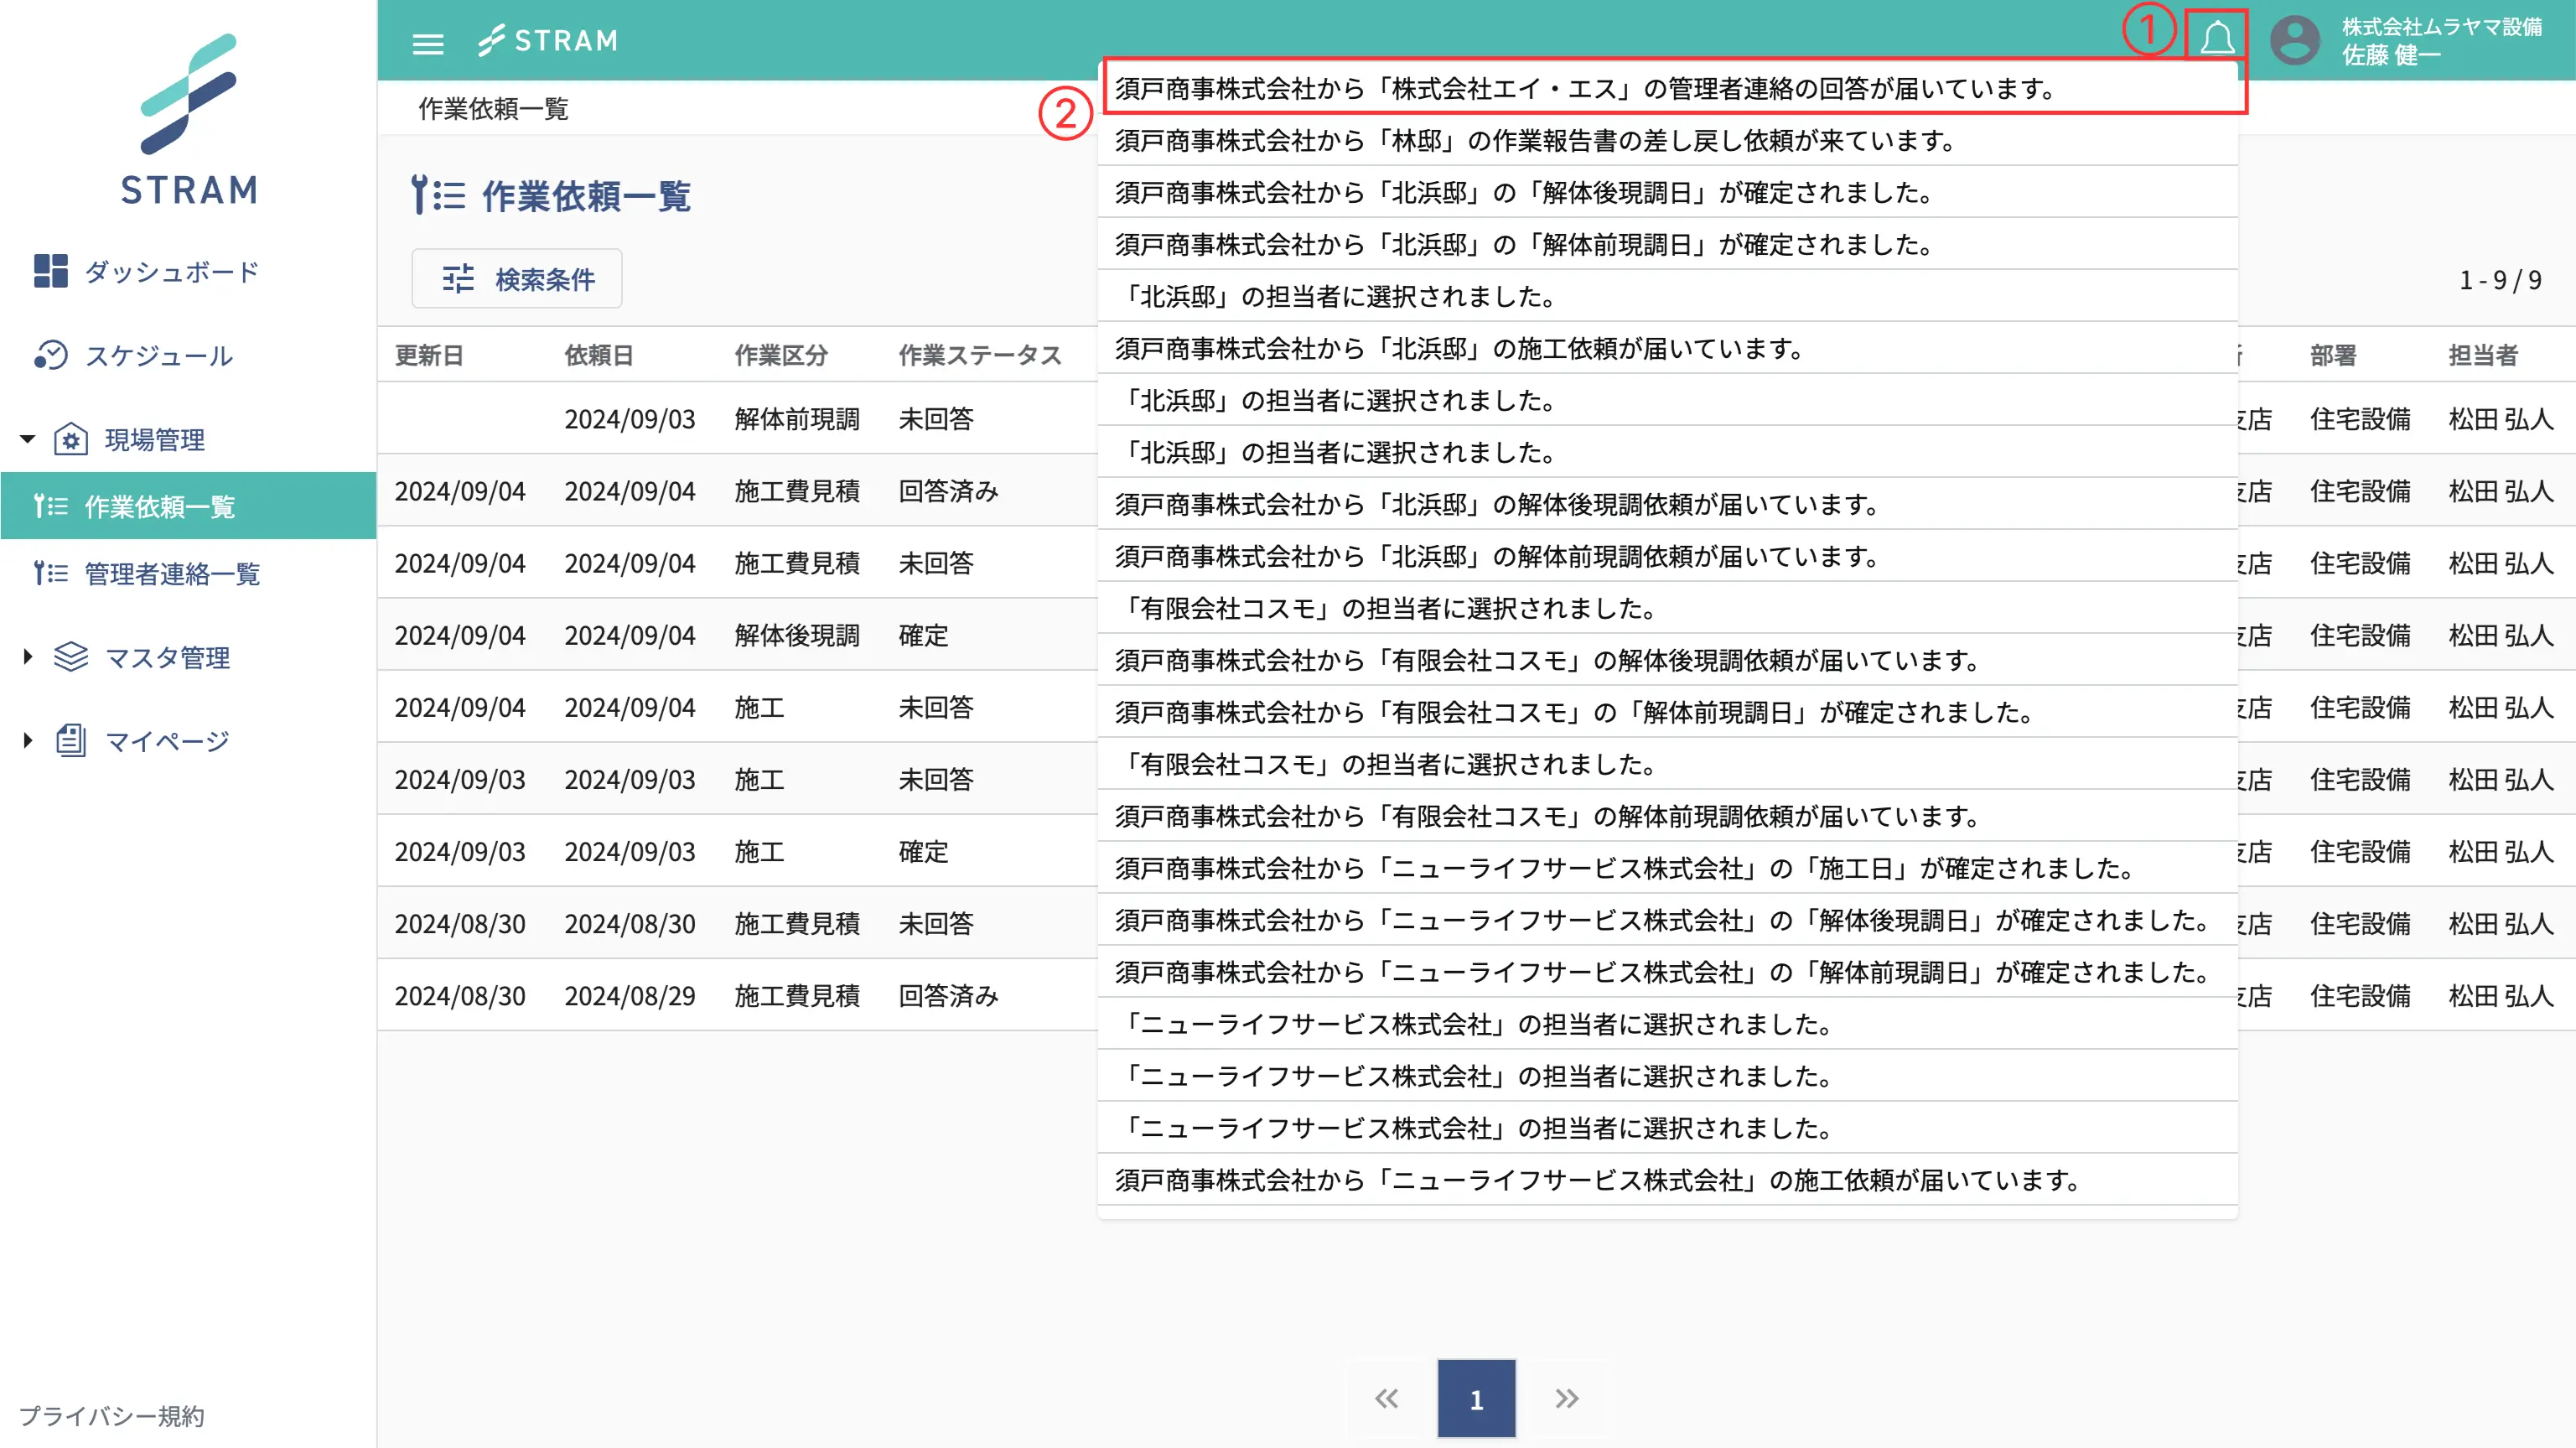2576x1448 pixels.
Task: Sort by the 更新日 column header
Action: click(x=430, y=354)
